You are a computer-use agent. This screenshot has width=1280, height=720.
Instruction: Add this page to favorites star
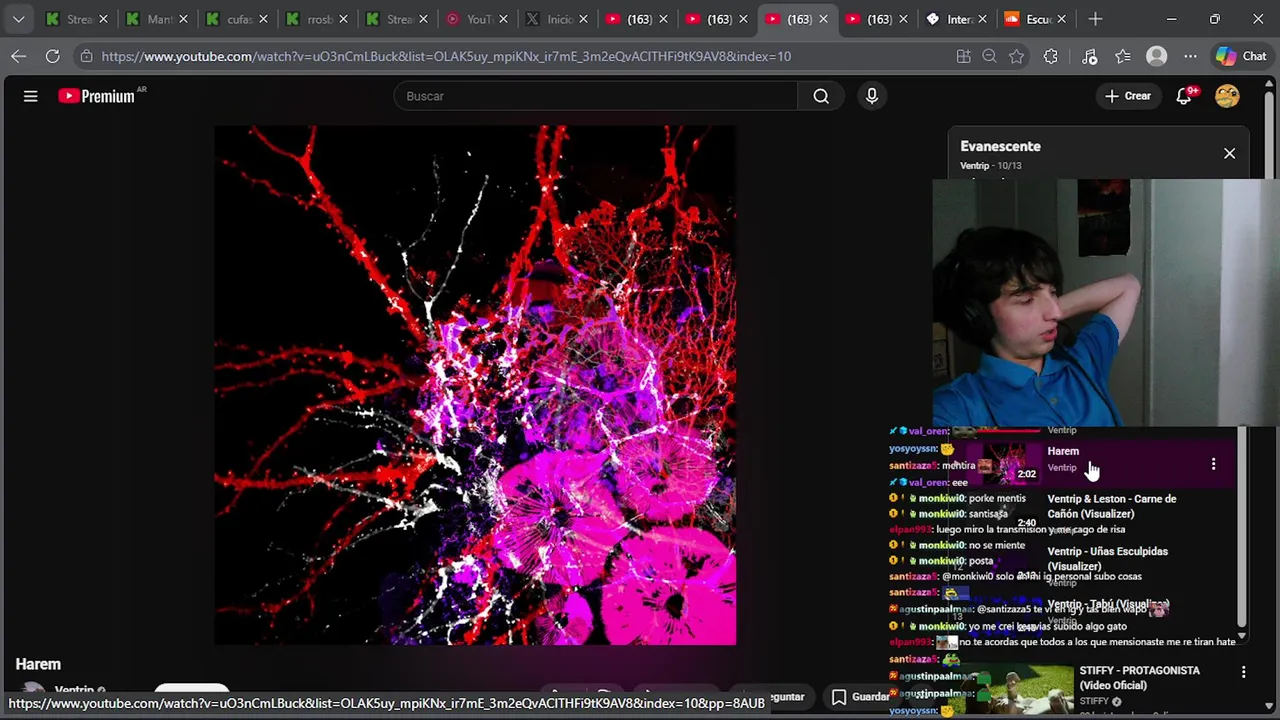tap(1017, 56)
